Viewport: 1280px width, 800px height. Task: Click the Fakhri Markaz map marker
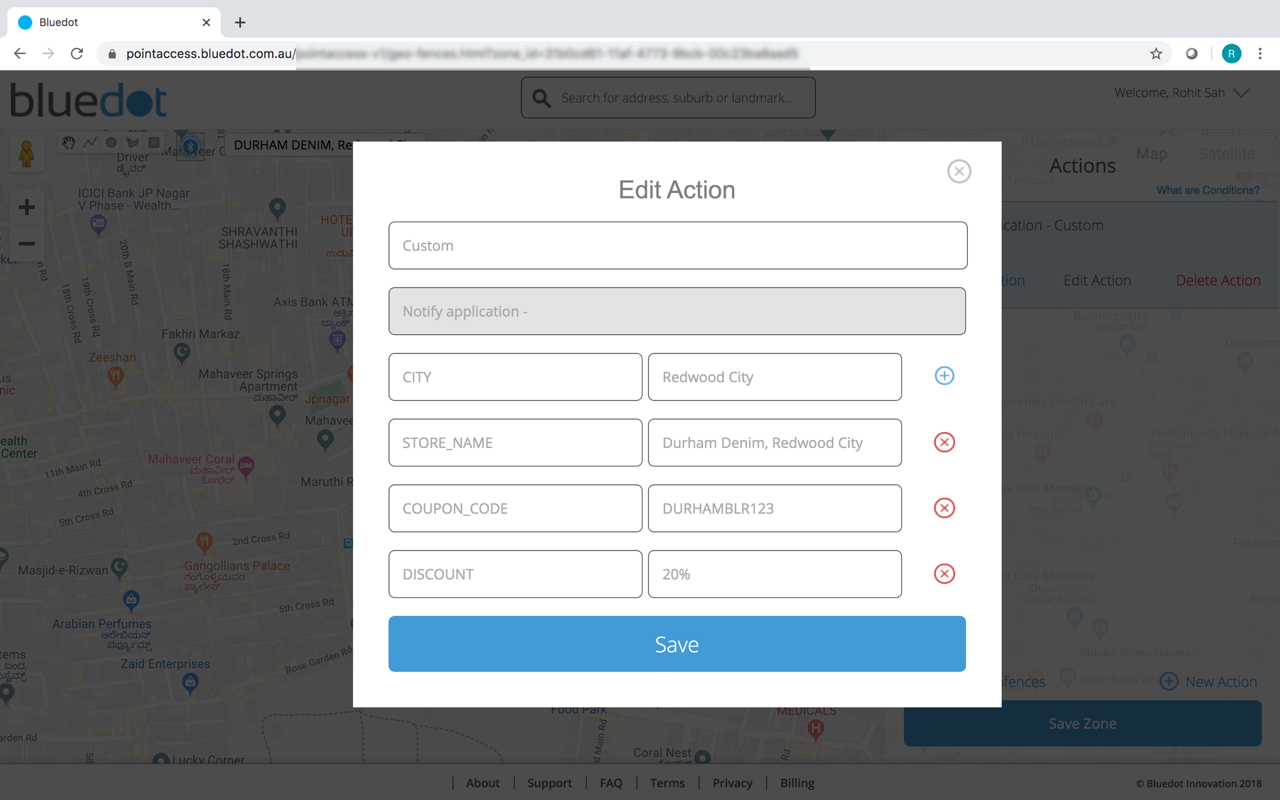click(x=181, y=352)
